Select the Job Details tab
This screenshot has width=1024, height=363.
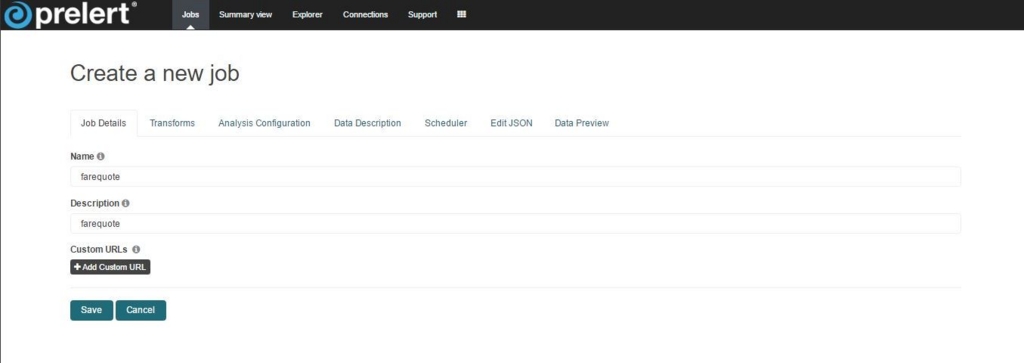(x=104, y=123)
